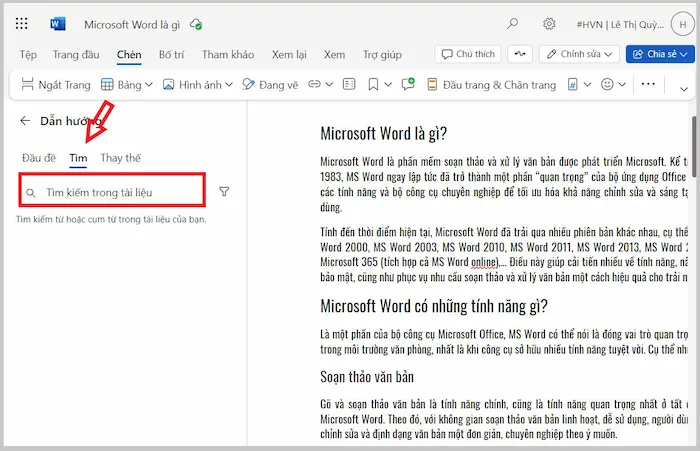700x451 pixels.
Task: Select the Đầu đề headings tab
Action: click(38, 158)
